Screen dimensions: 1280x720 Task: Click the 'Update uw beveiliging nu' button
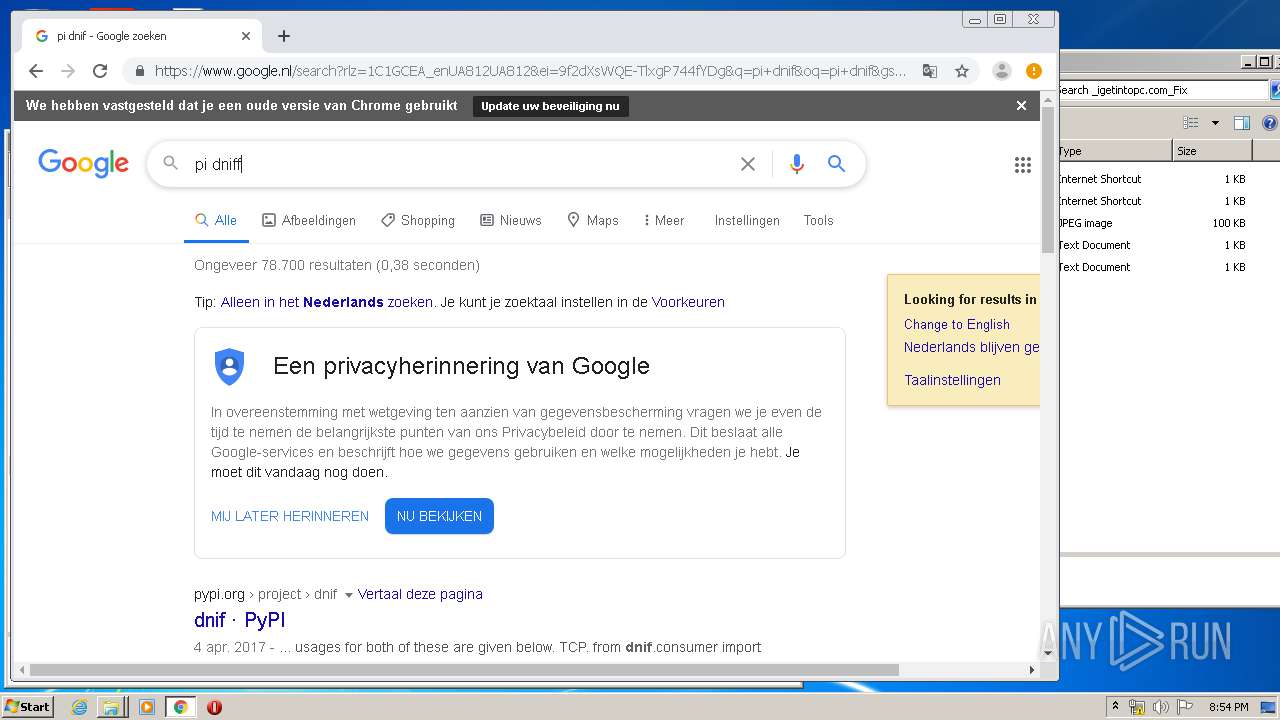550,106
